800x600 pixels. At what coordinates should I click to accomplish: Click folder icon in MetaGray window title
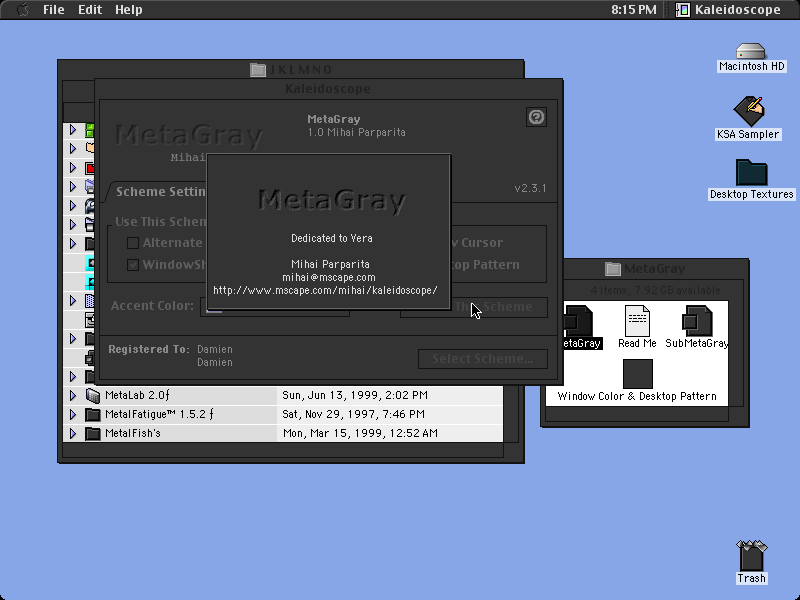tap(613, 268)
